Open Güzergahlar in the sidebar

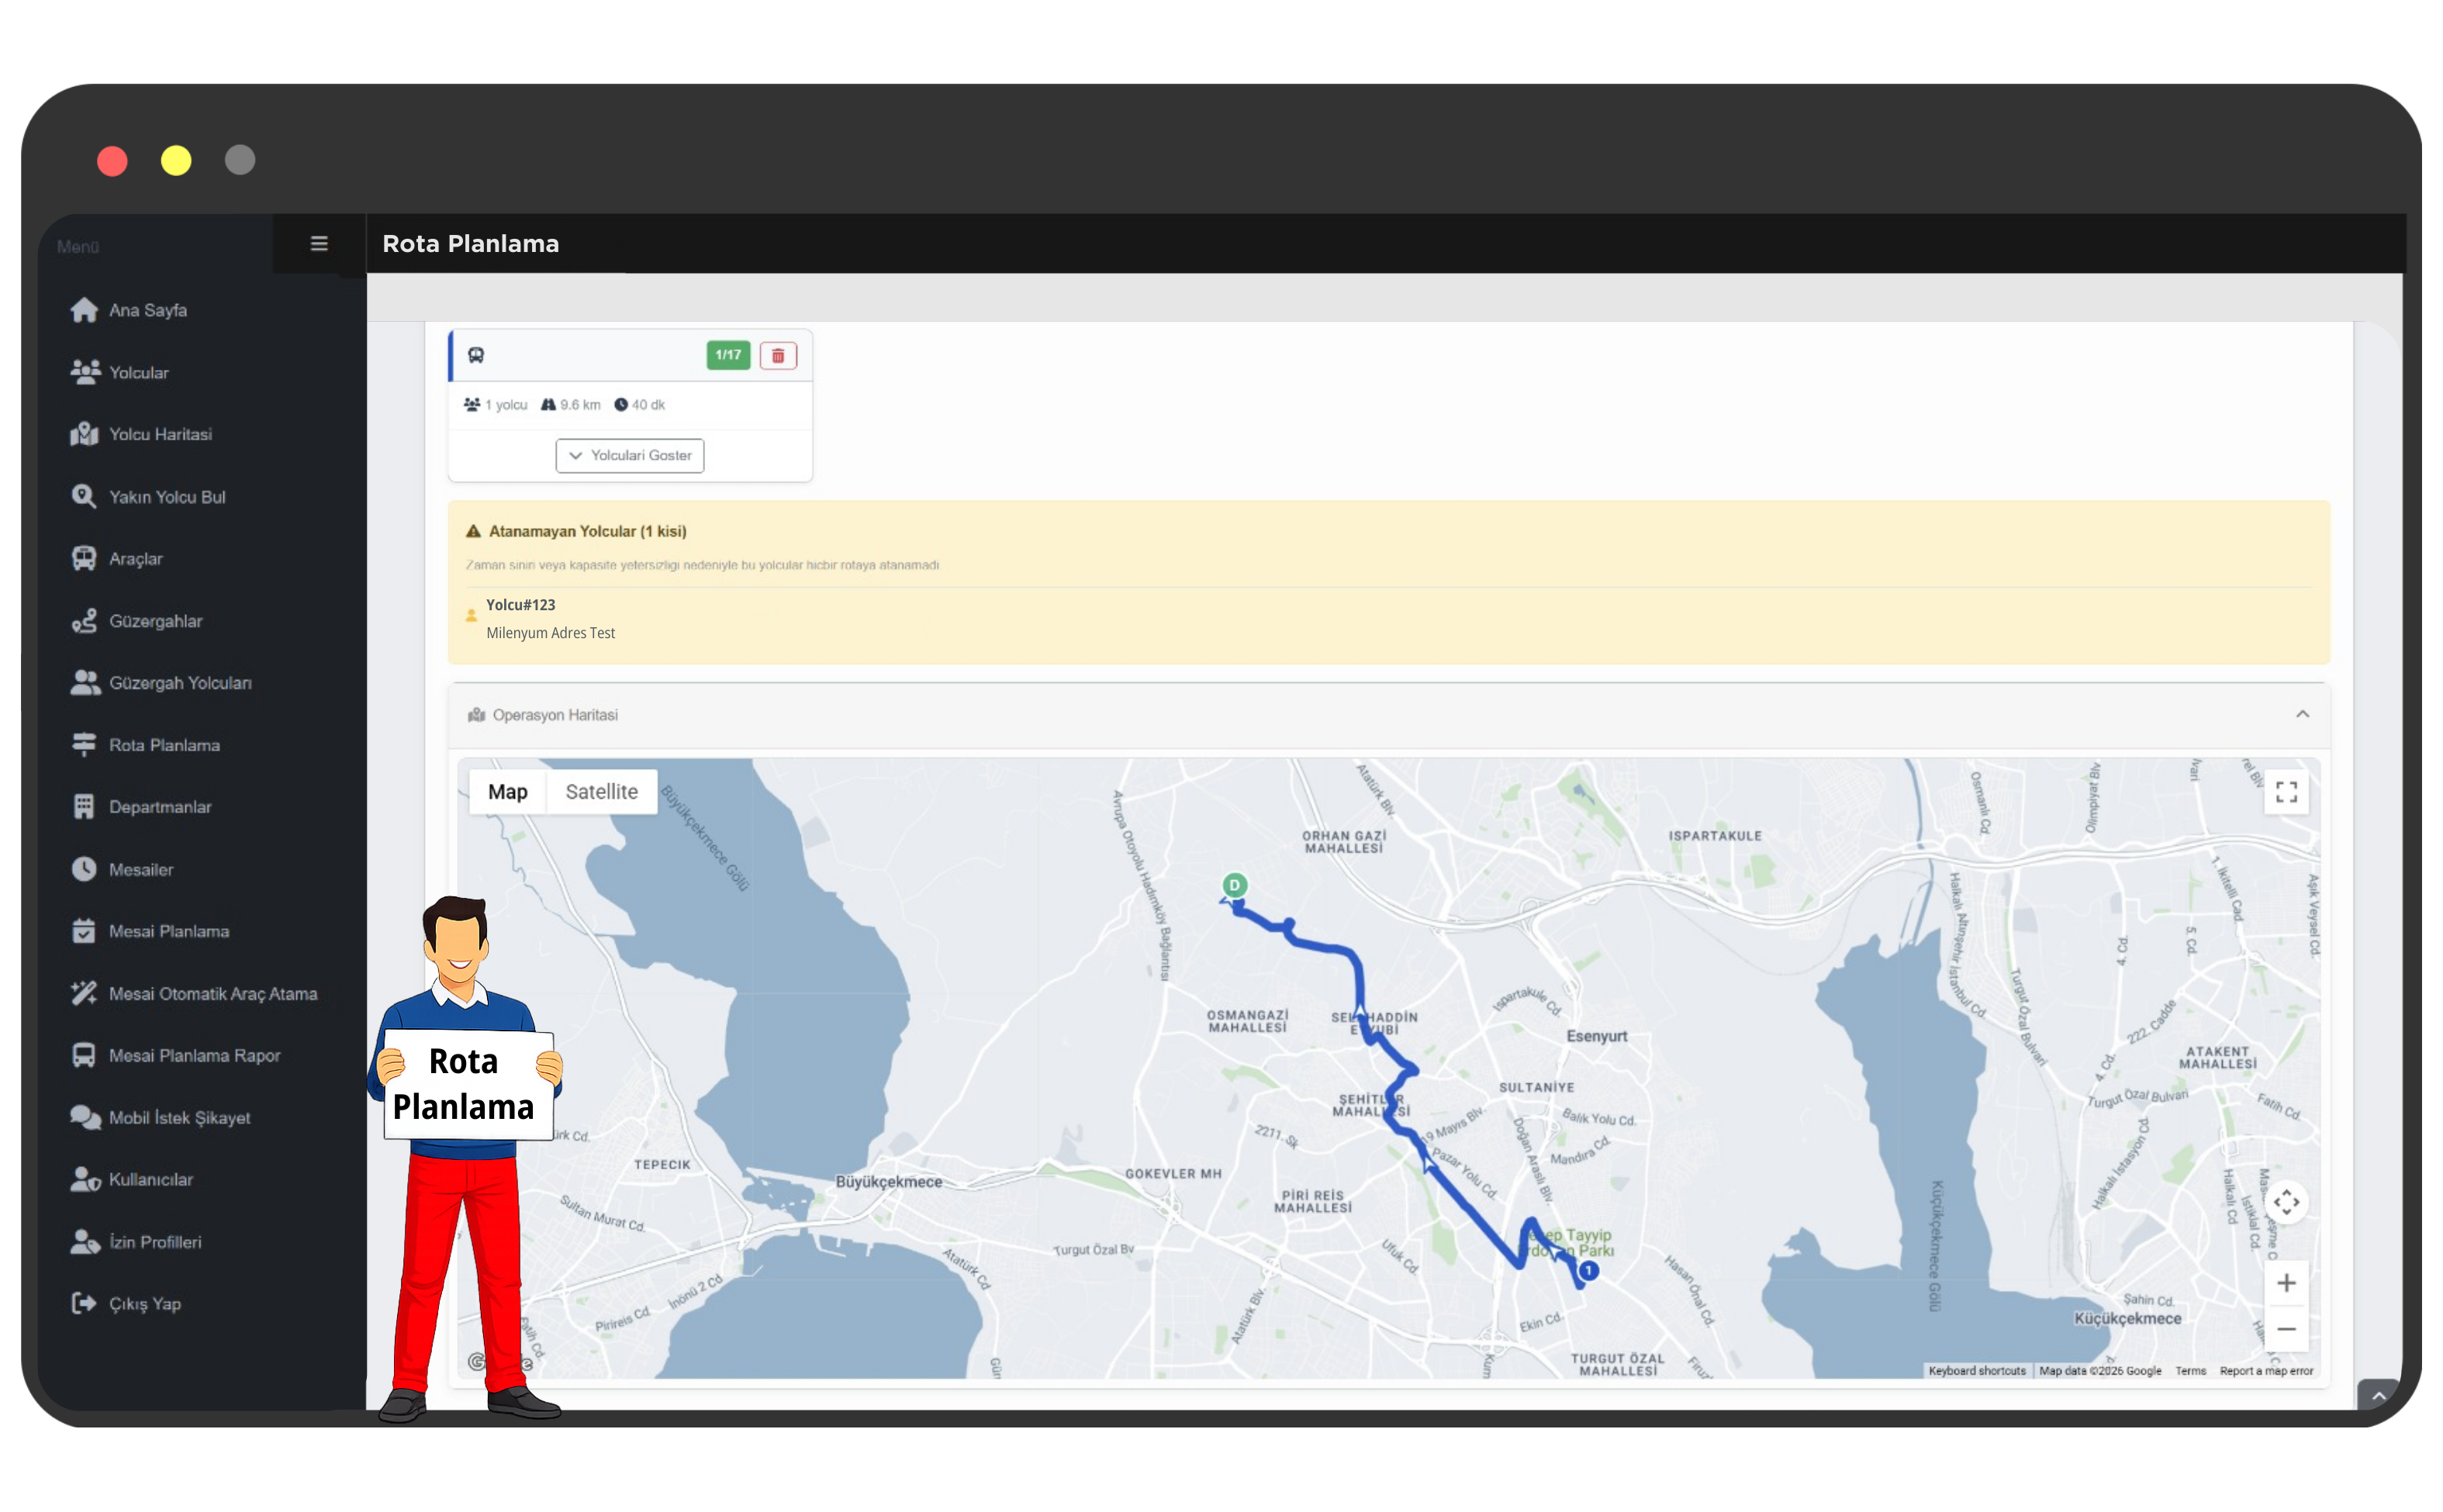[155, 621]
